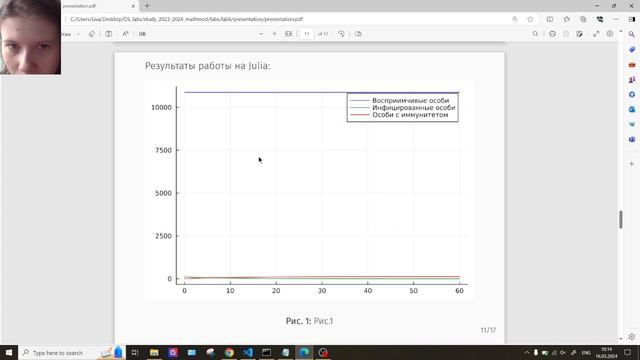Open the split screen icon
This screenshot has height=360, width=640.
pos(550,19)
